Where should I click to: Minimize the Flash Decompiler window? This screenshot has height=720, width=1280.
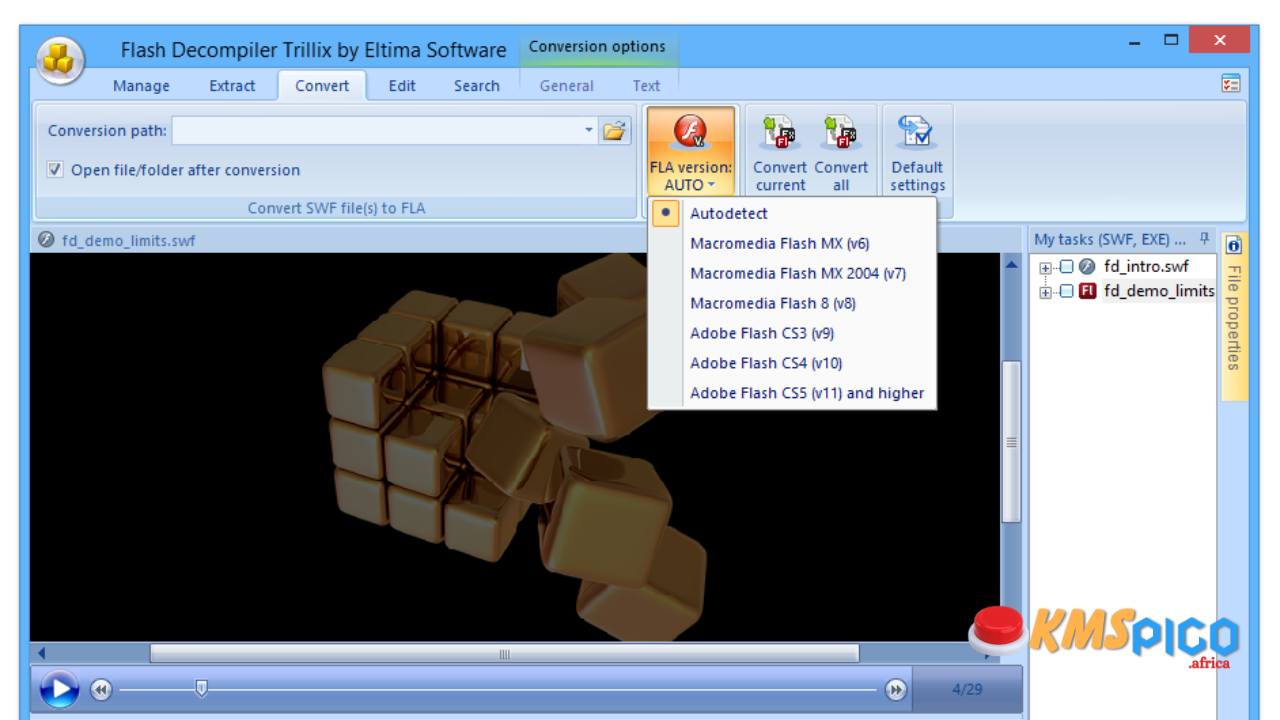(1135, 41)
